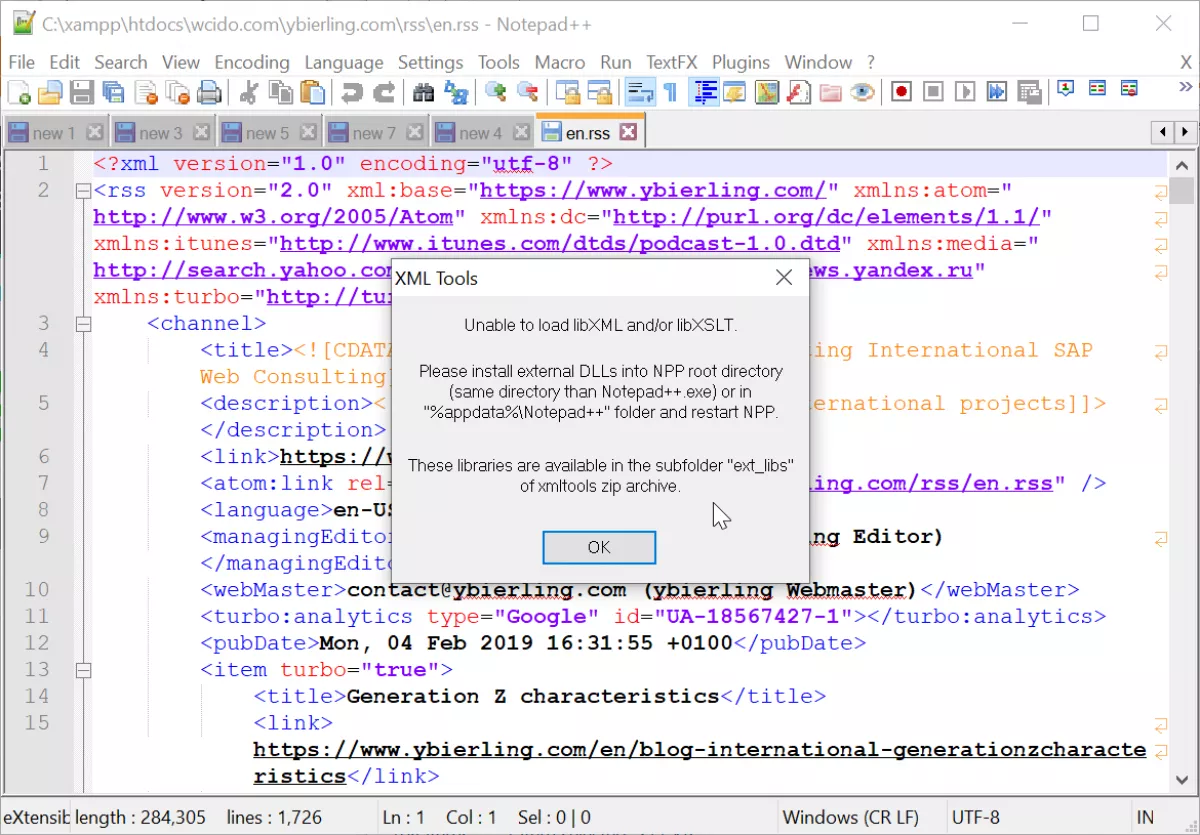Click Synchronize Horizontal Scrolling icon

pyautogui.click(x=599, y=93)
